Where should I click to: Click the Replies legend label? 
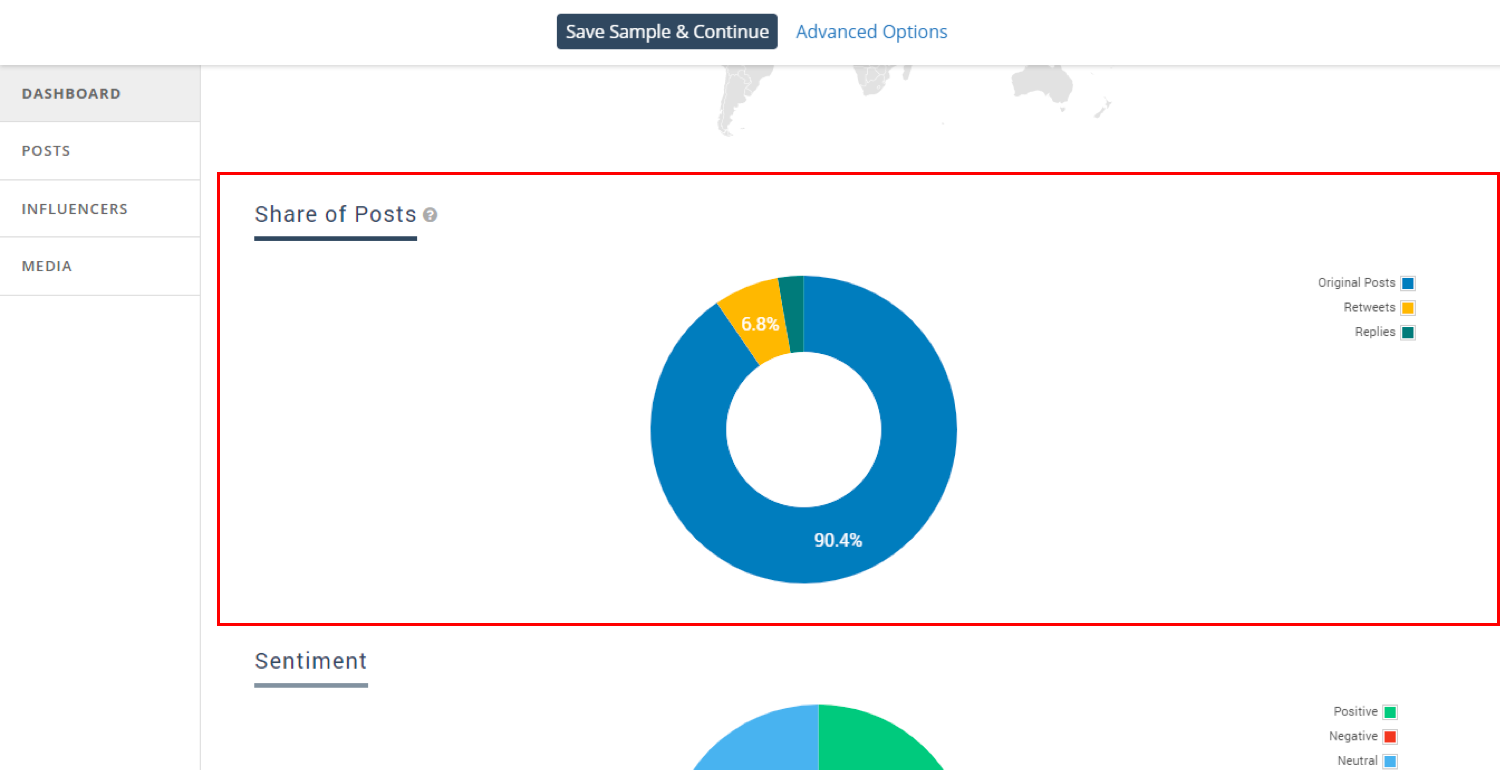click(x=1375, y=332)
